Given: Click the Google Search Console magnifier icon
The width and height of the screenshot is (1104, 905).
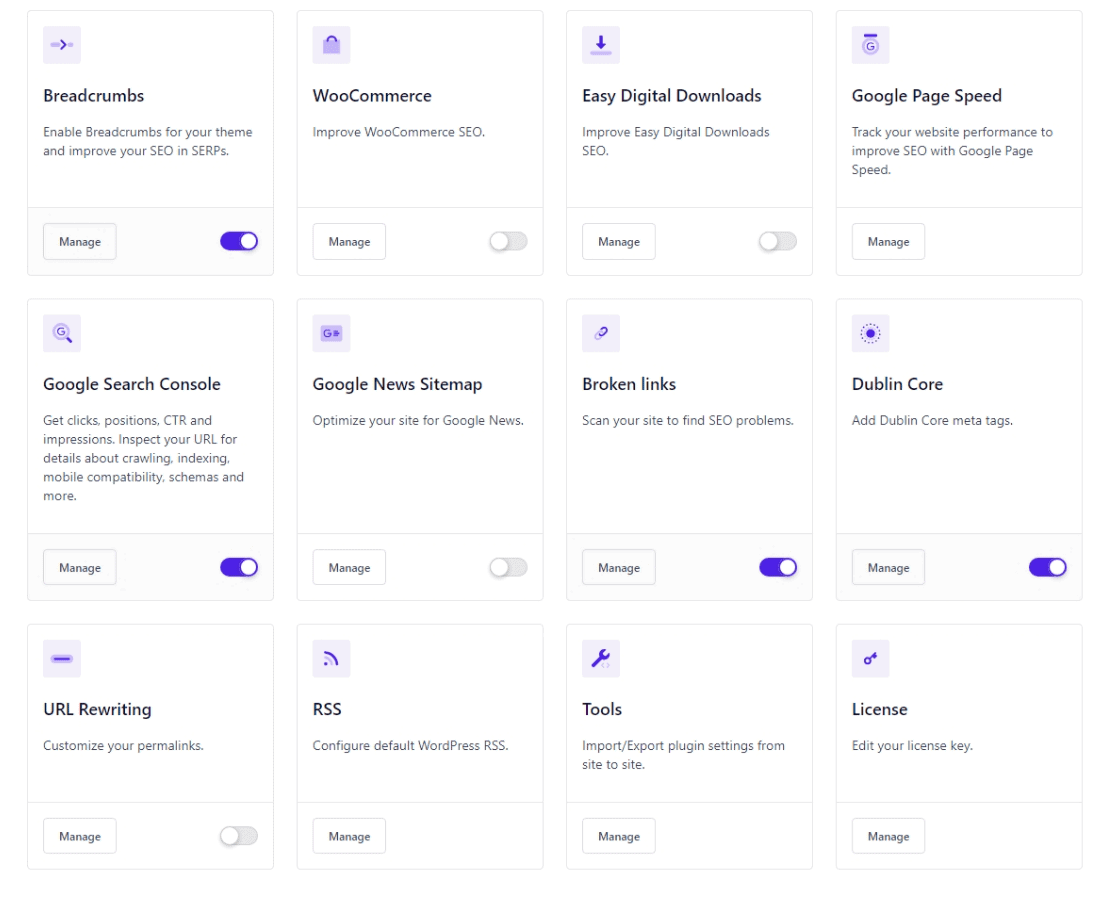Looking at the screenshot, I should tap(62, 333).
